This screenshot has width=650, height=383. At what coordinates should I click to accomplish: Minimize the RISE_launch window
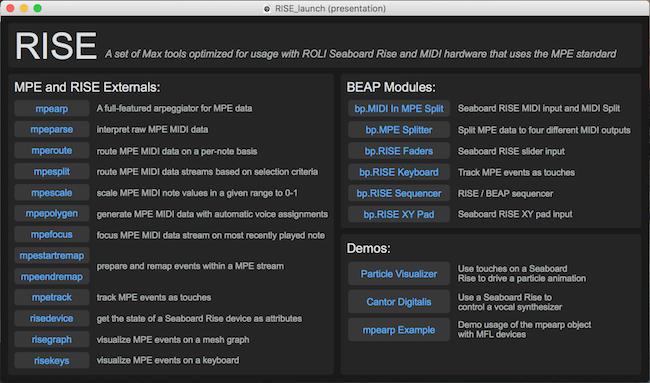coord(24,8)
